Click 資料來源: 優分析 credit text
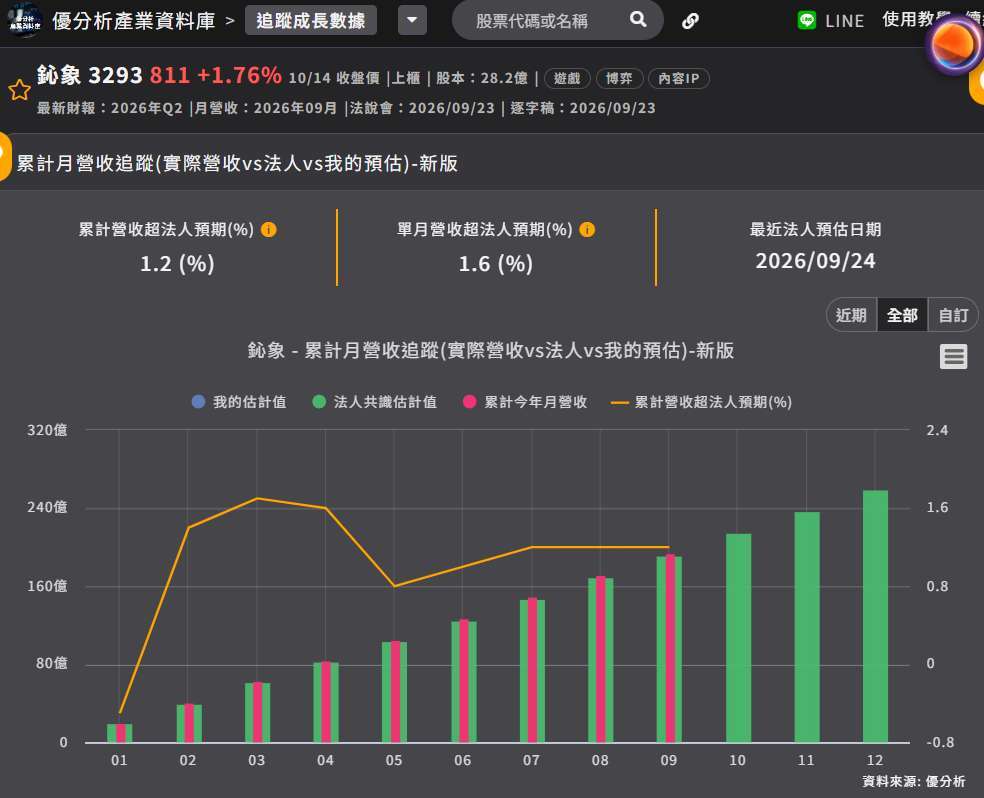The width and height of the screenshot is (984, 798). click(x=914, y=781)
